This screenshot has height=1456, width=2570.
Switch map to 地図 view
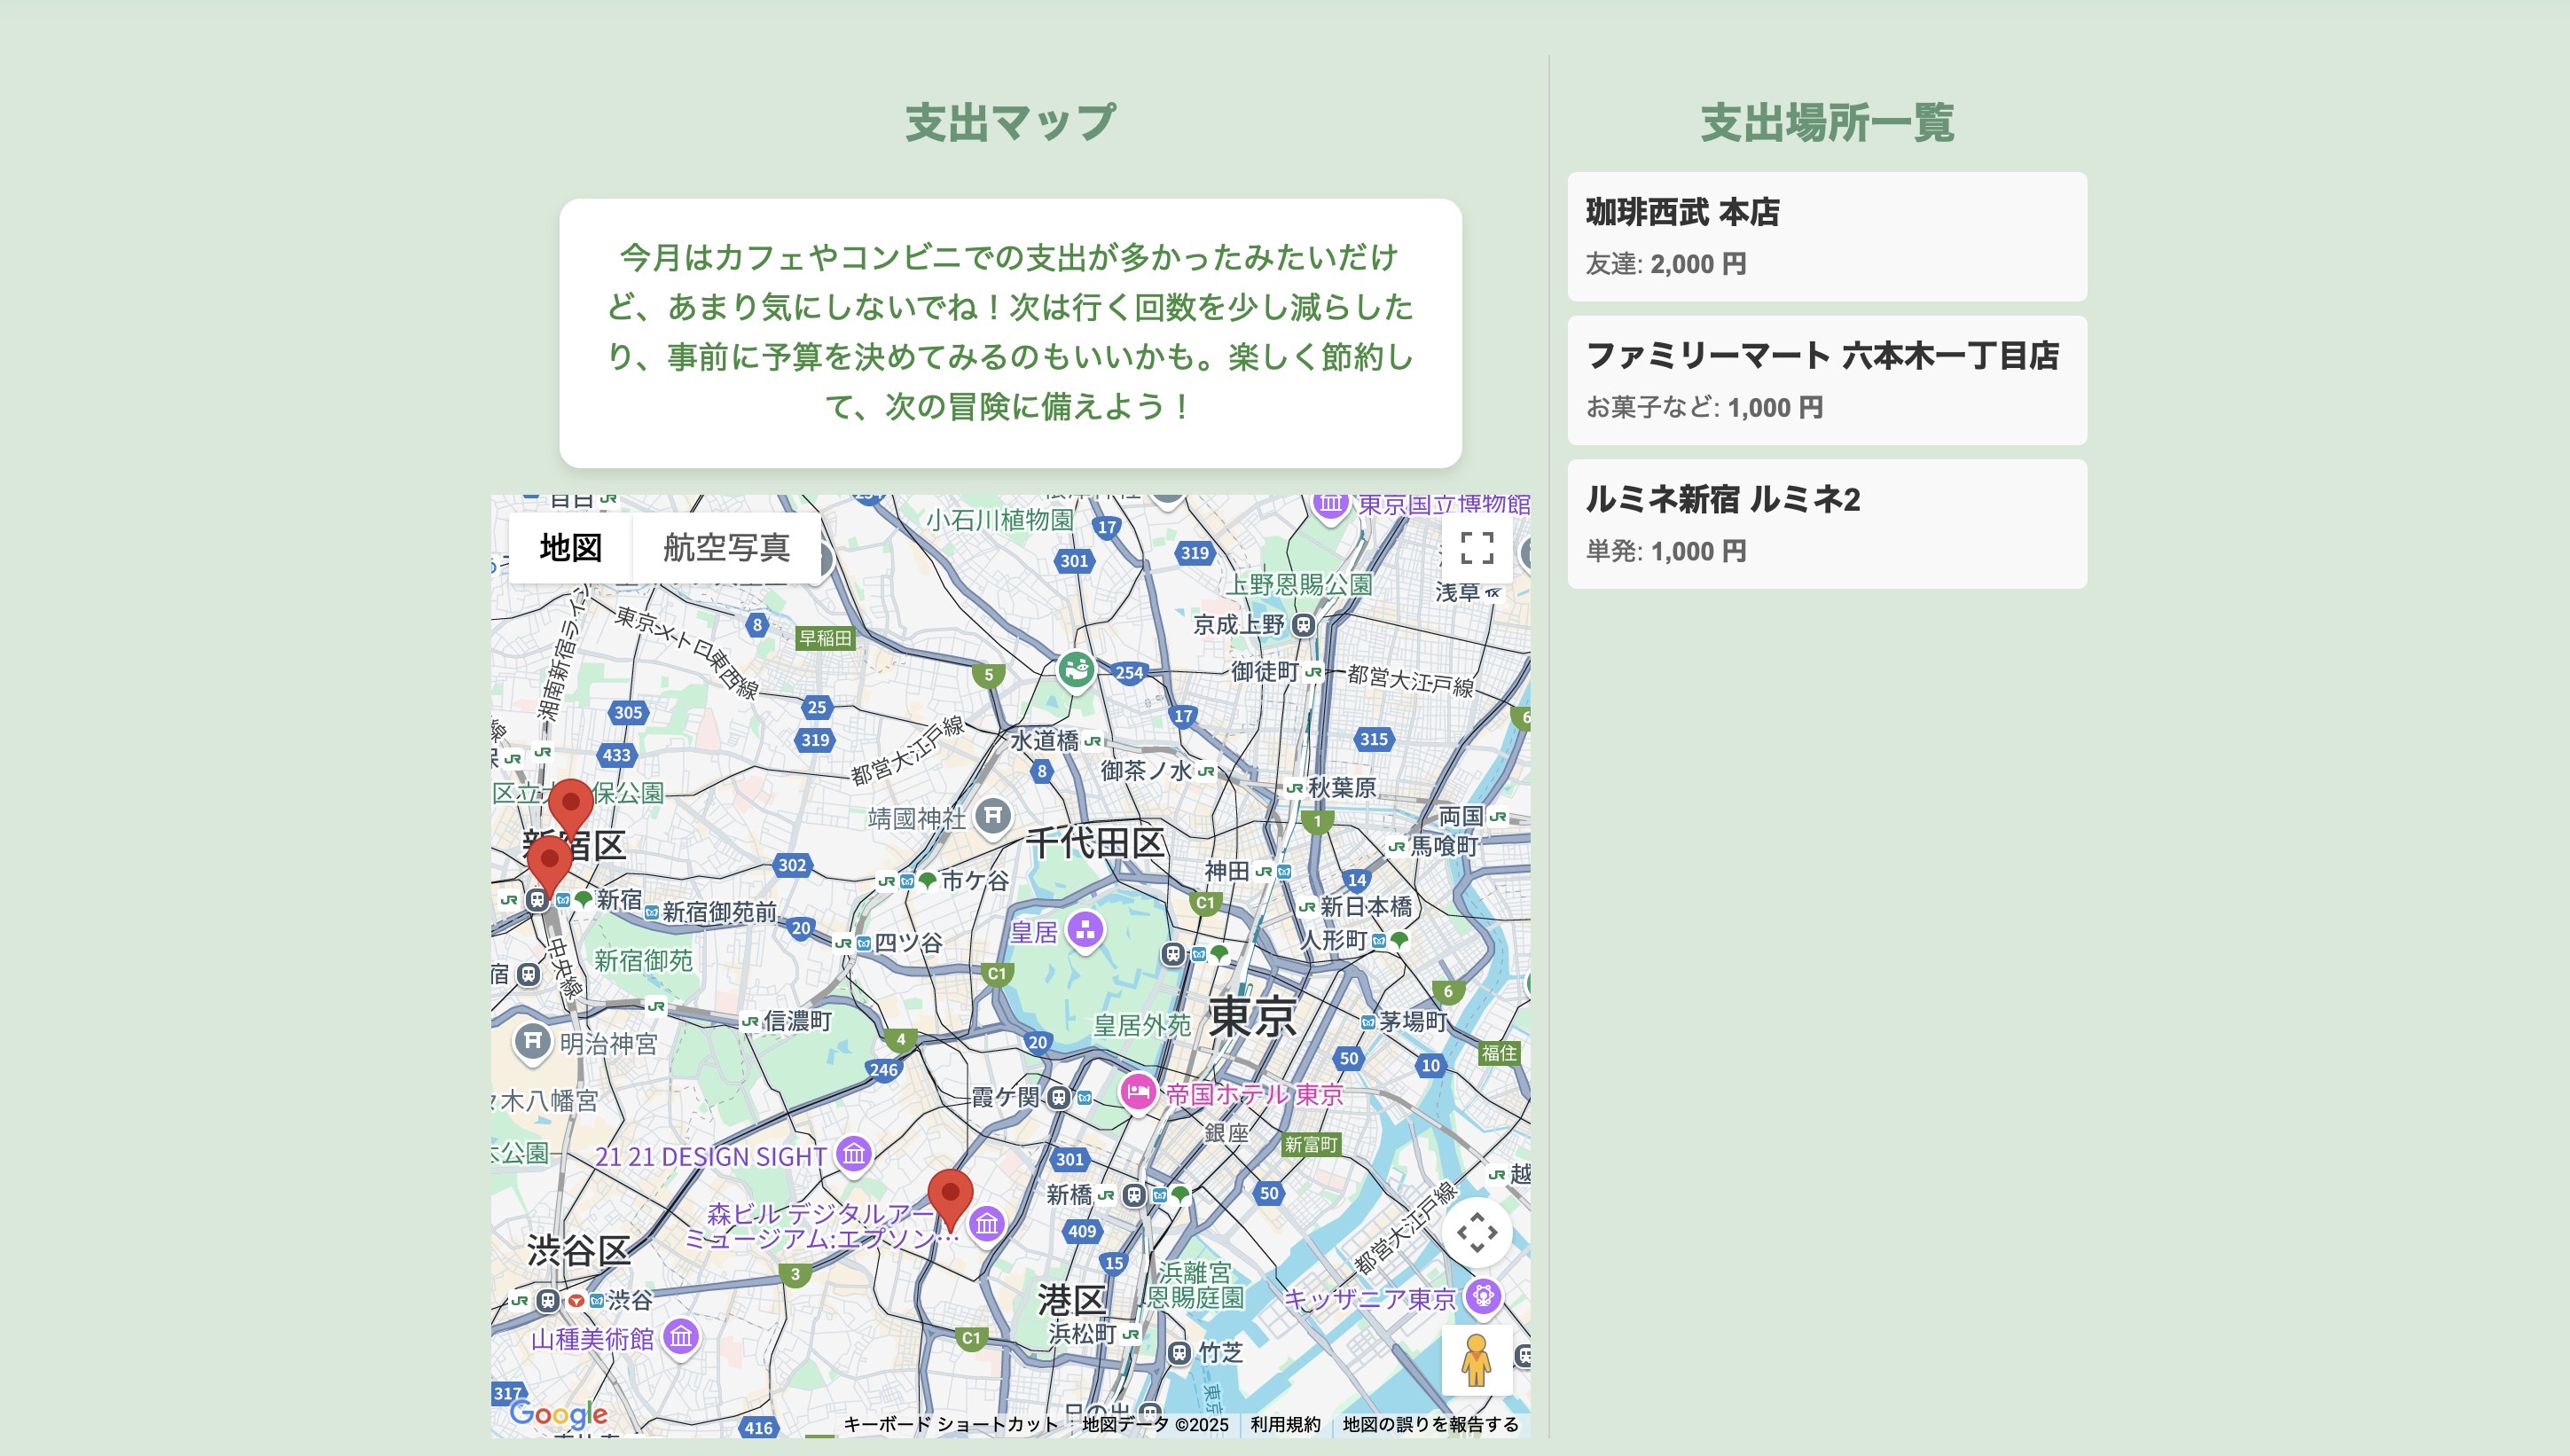(570, 548)
